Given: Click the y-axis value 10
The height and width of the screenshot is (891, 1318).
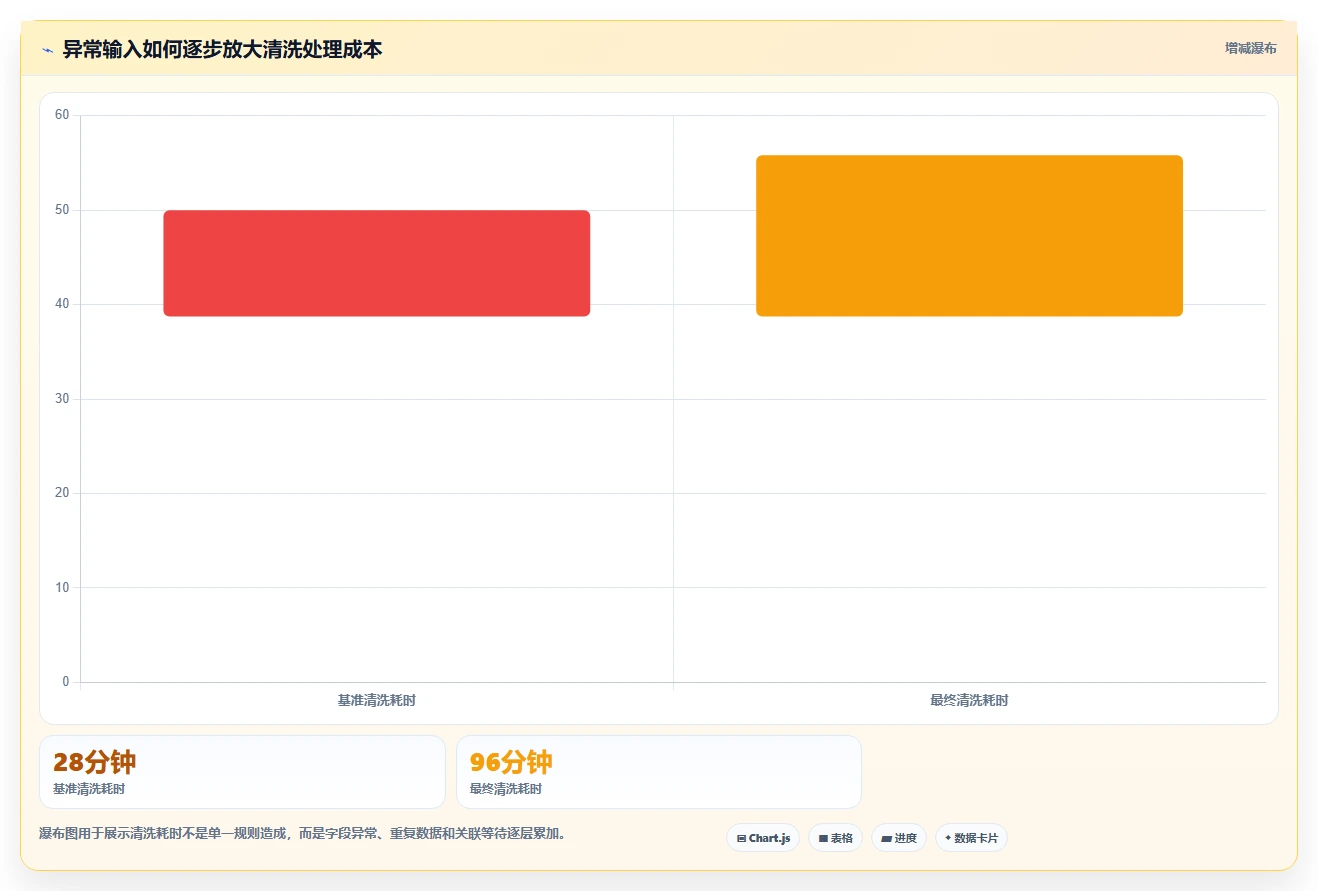Looking at the screenshot, I should pos(62,587).
